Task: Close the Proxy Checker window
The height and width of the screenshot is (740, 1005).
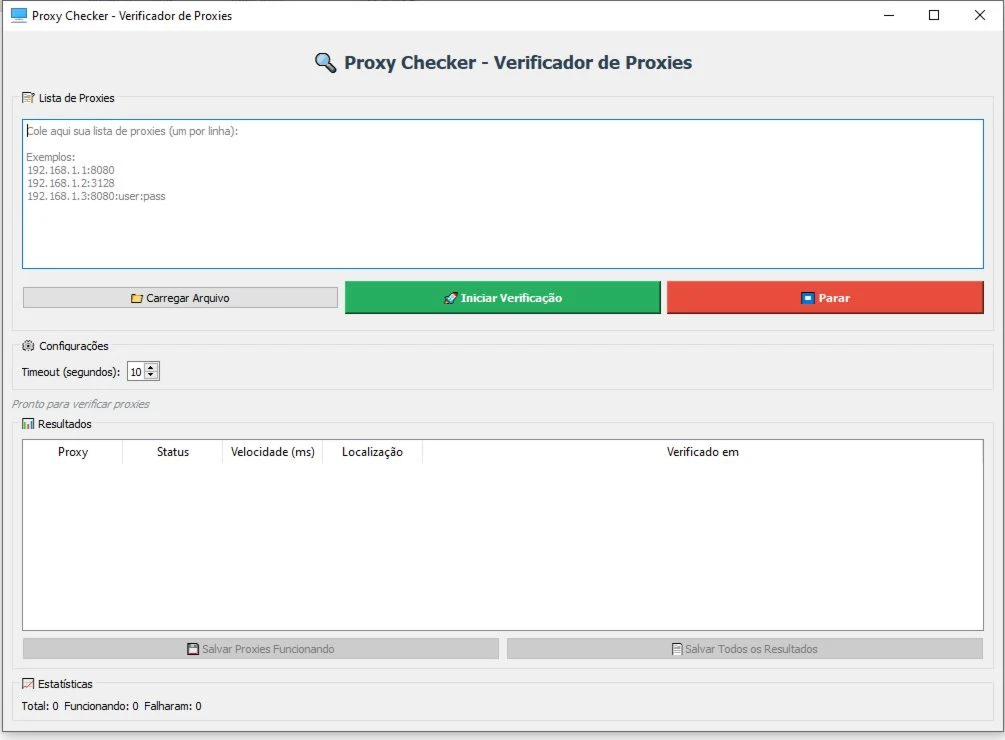Action: [979, 15]
